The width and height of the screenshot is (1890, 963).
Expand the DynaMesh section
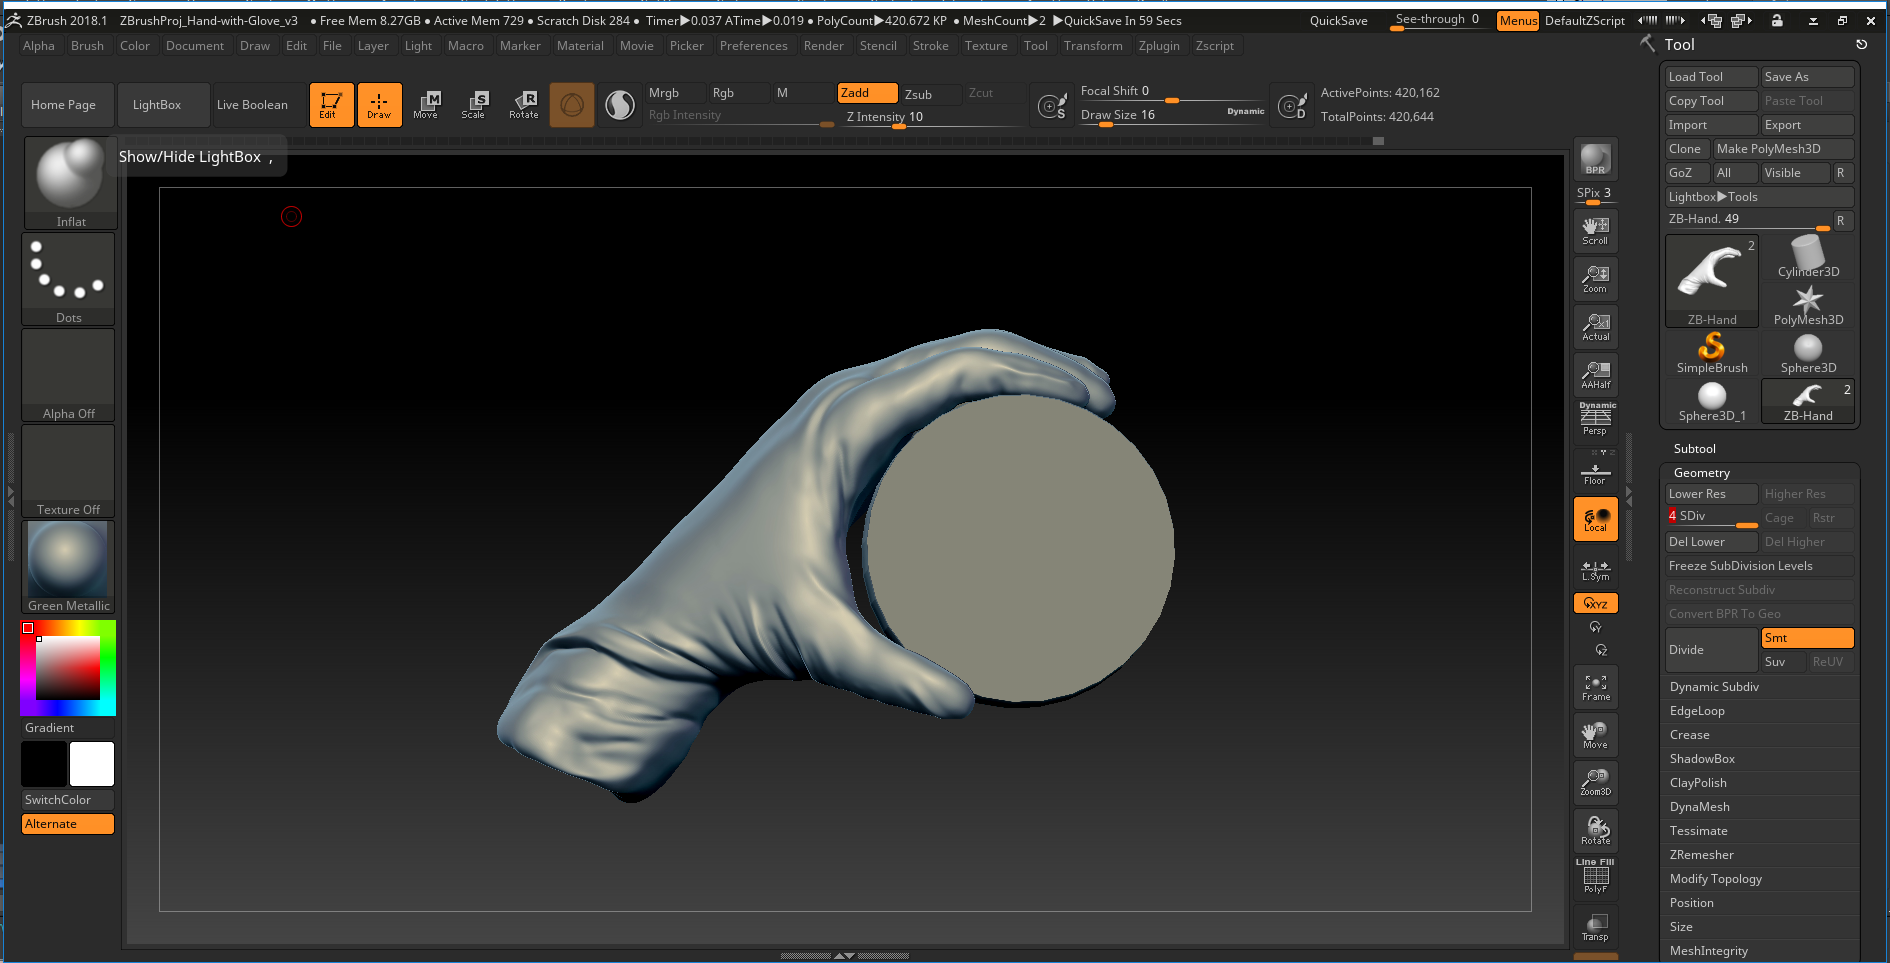coord(1700,807)
